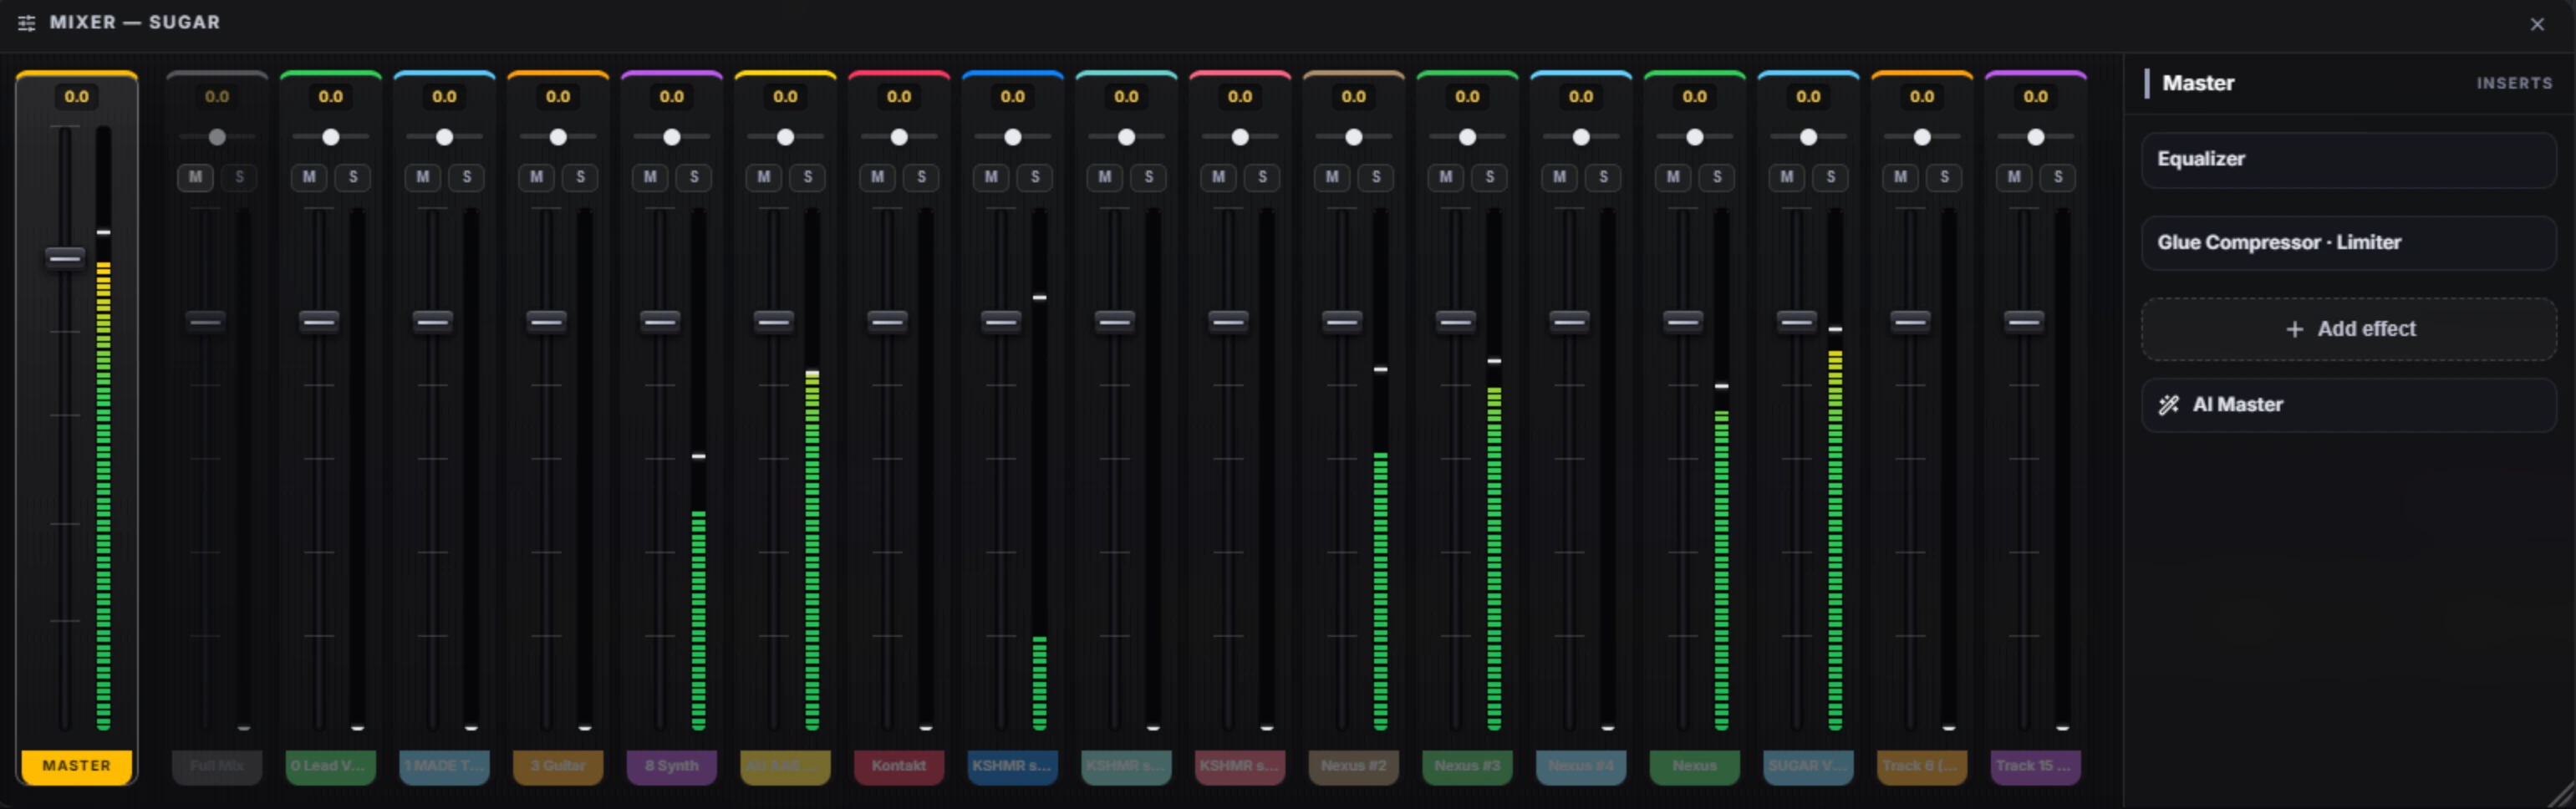Select the SUGAR V... track label
The height and width of the screenshot is (809, 2576).
tap(1808, 766)
